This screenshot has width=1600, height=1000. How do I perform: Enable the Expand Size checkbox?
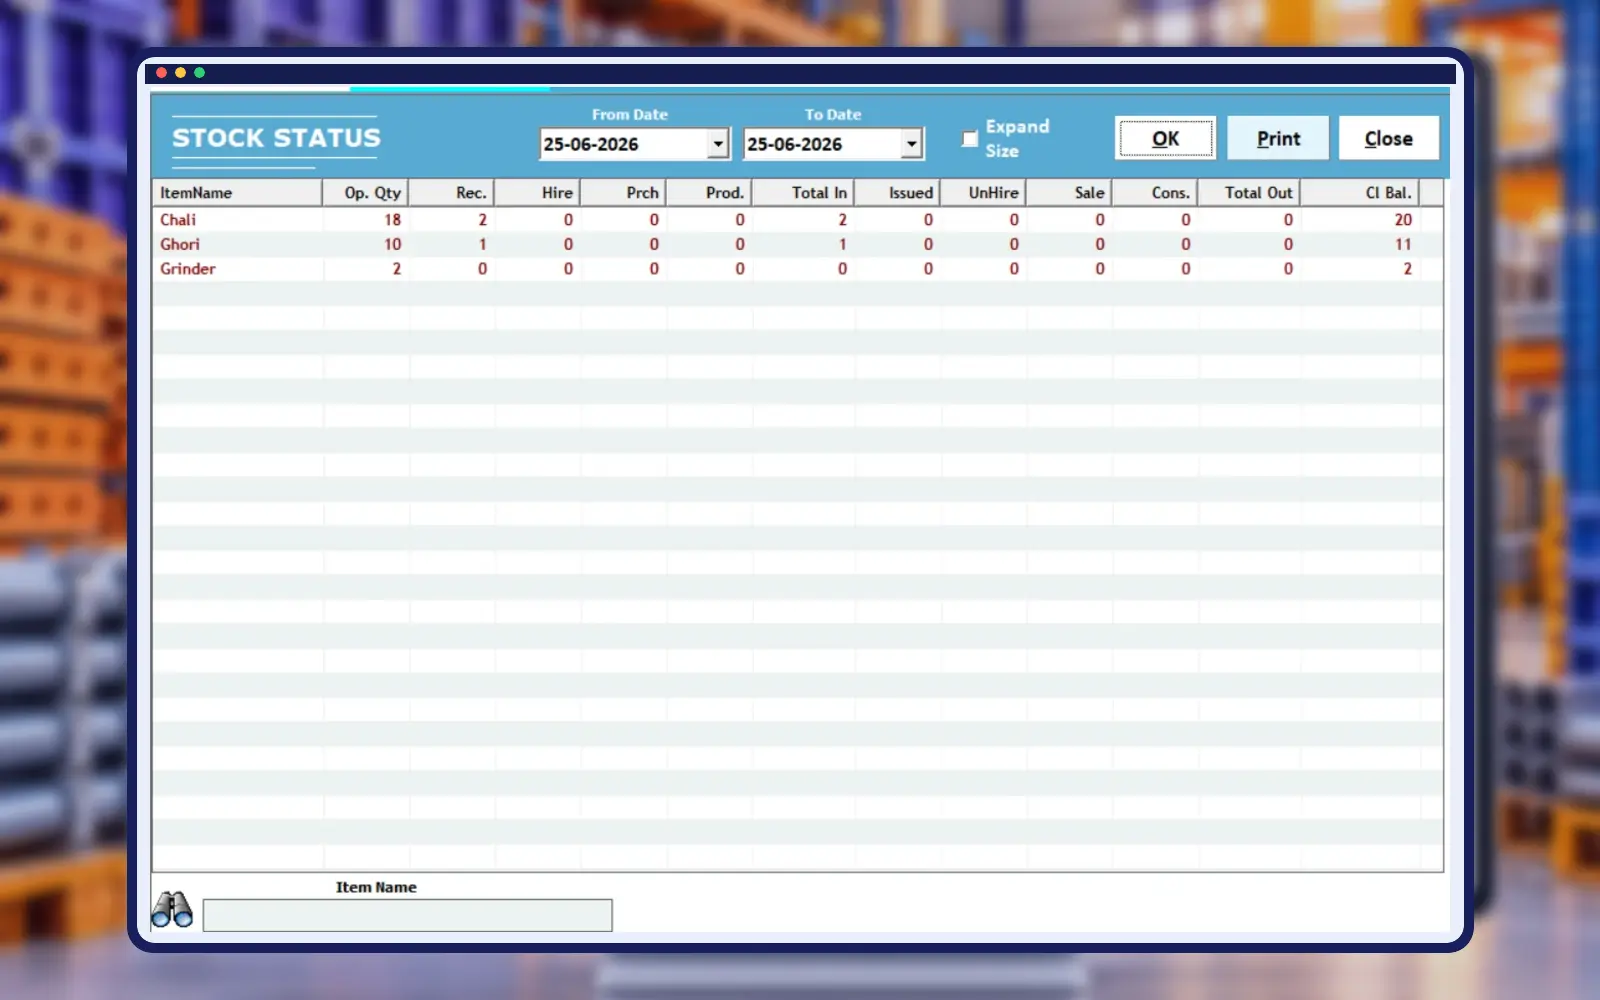[969, 139]
